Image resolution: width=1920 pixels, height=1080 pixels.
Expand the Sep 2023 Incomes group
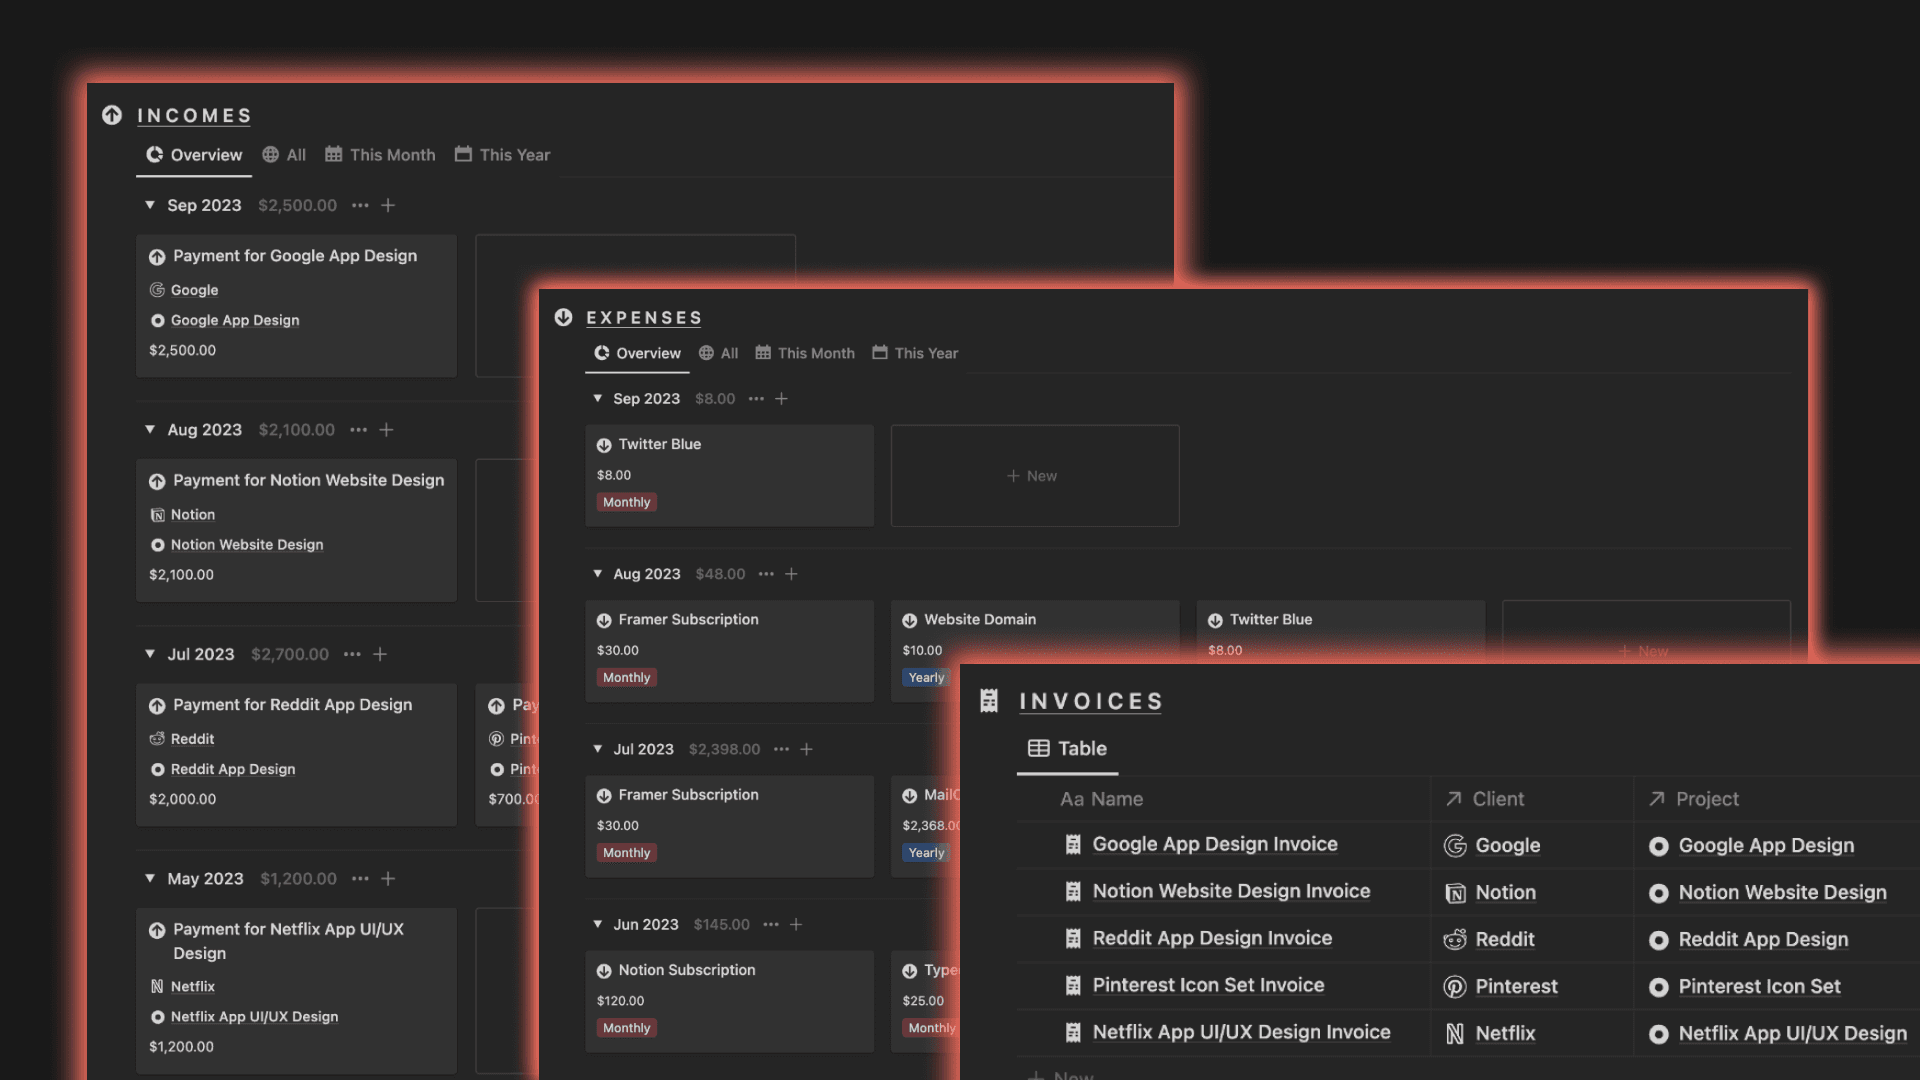point(149,204)
